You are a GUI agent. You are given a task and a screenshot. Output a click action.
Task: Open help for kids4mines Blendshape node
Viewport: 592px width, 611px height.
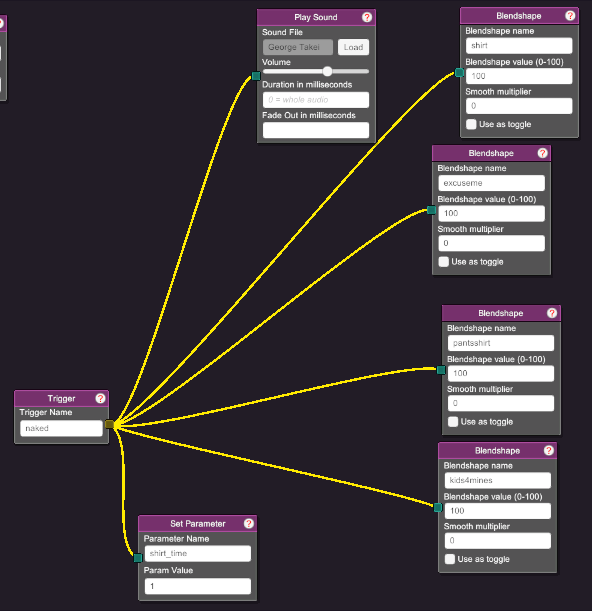[x=549, y=450]
